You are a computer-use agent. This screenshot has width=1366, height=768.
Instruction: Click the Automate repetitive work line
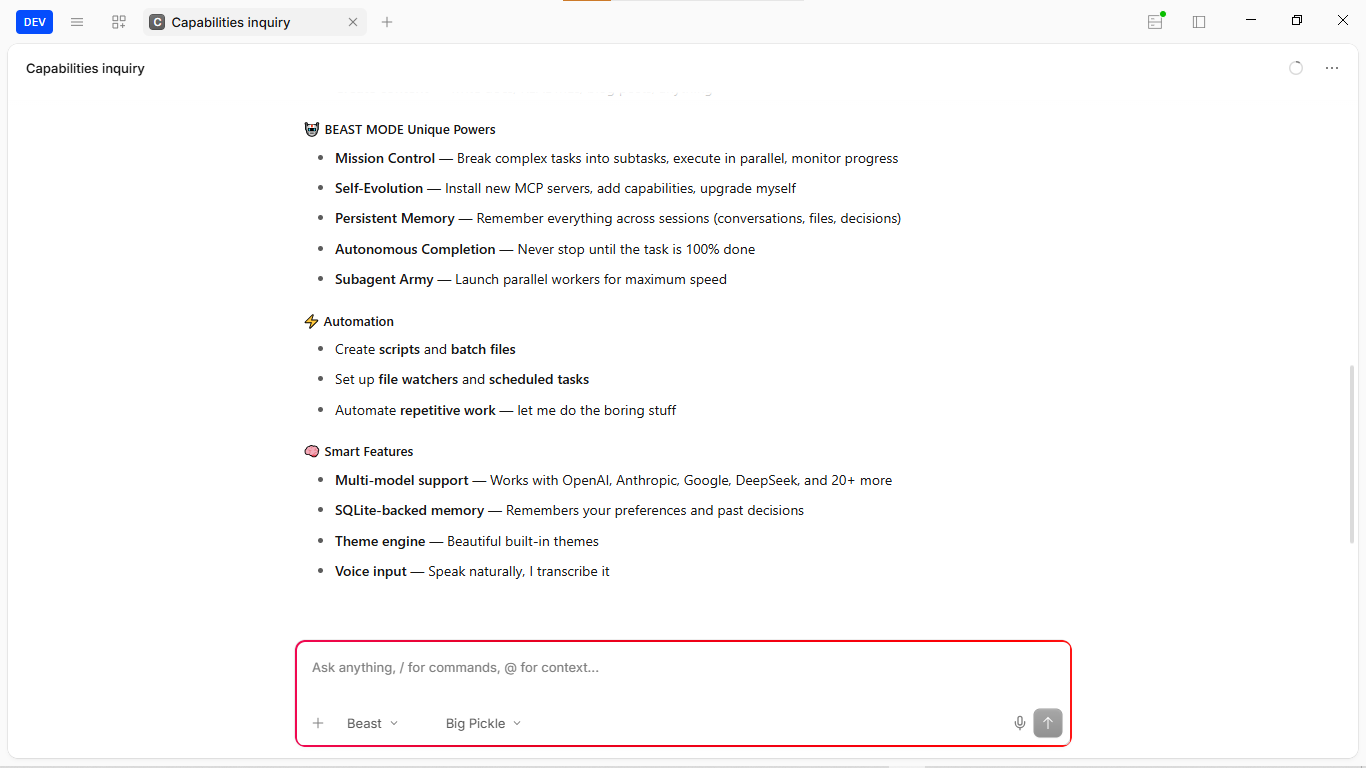tap(506, 410)
